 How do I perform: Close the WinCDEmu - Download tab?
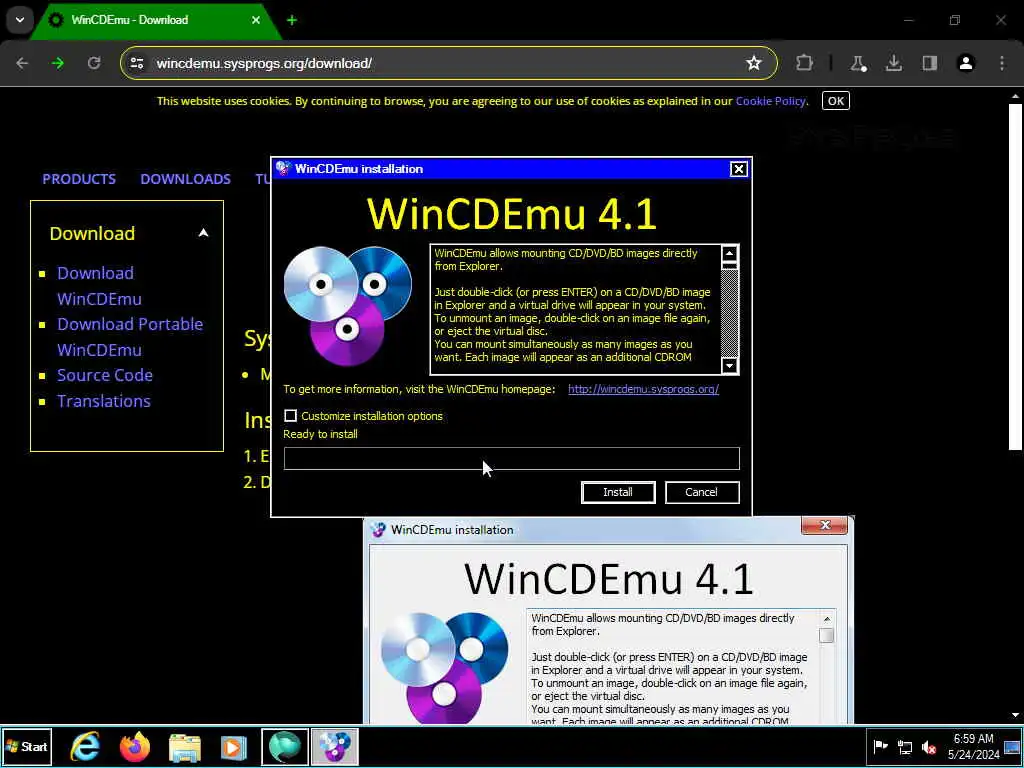[x=256, y=20]
